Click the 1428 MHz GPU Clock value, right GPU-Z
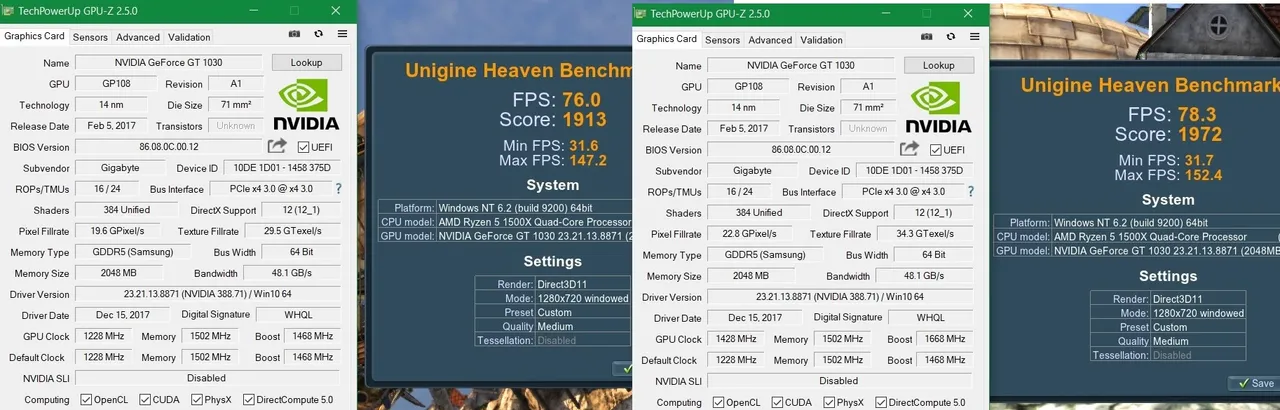This screenshot has height=410, width=1280. [x=735, y=339]
